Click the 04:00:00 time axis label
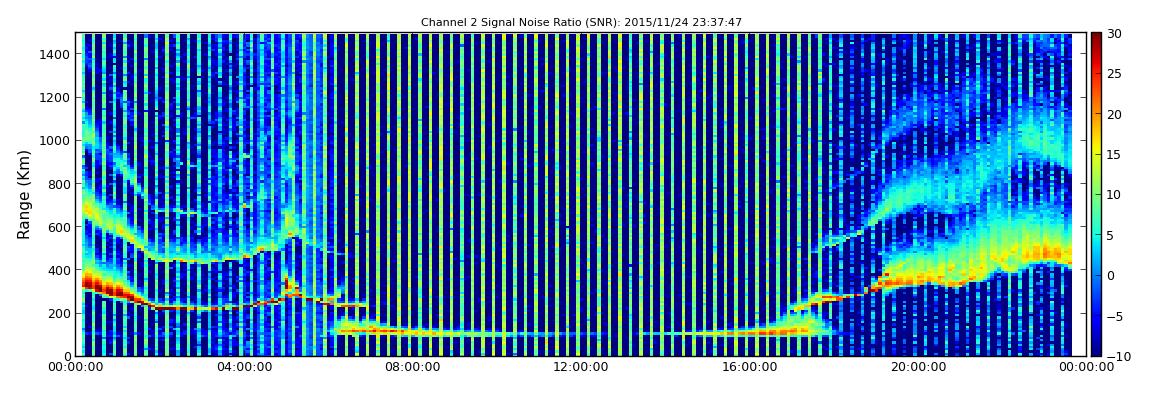The height and width of the screenshot is (407, 1150). coord(245,367)
